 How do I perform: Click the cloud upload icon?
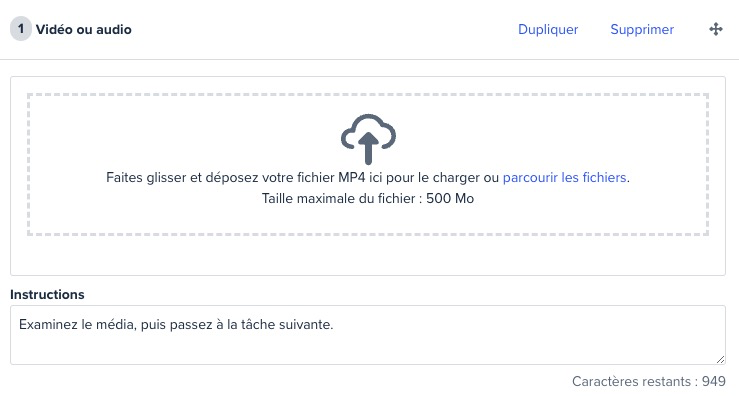[368, 139]
